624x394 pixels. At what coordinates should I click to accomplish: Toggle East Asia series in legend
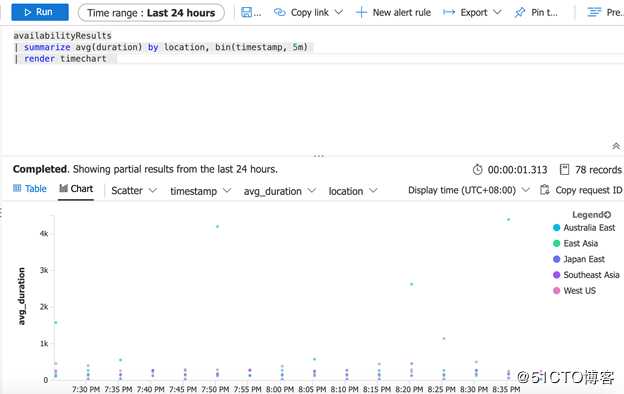[575, 243]
